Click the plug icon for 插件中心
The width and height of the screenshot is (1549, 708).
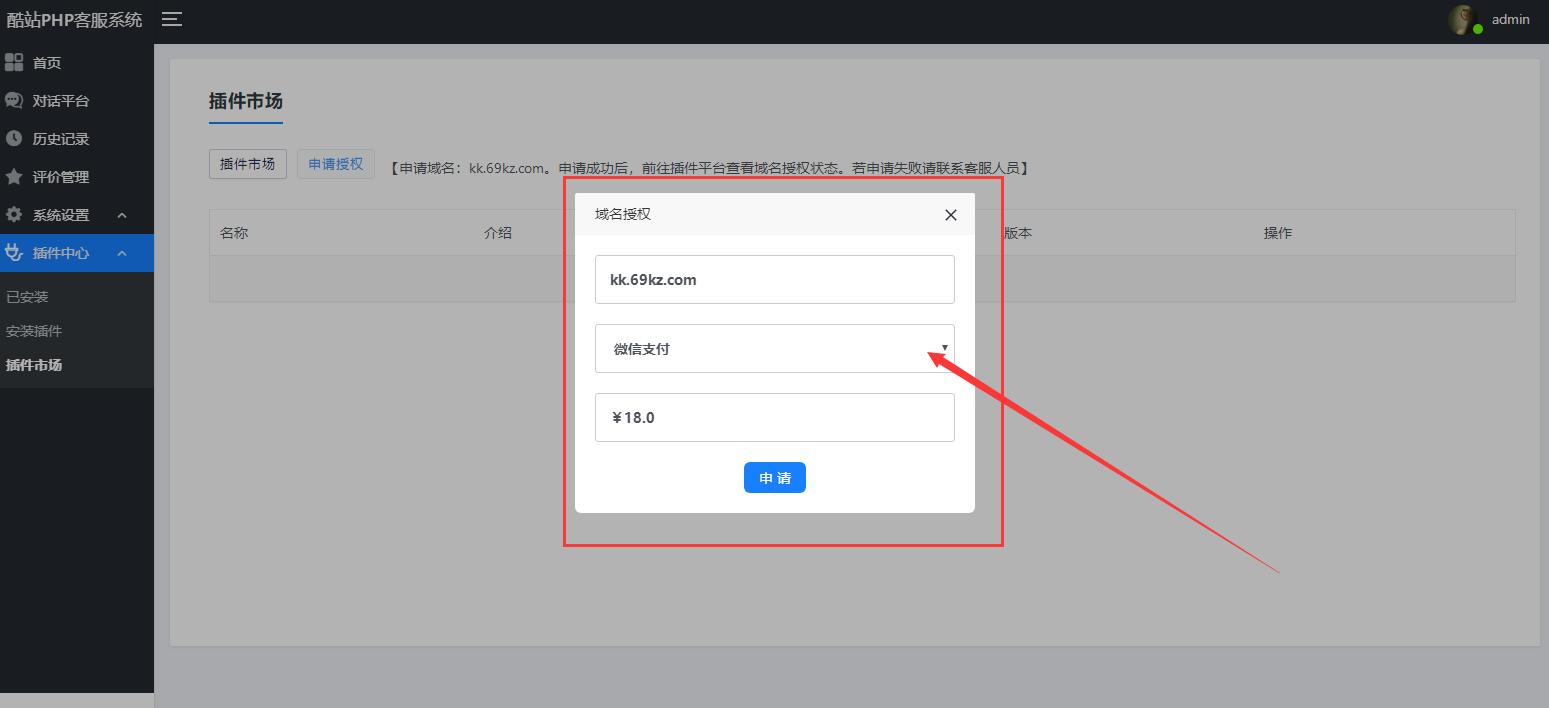coord(14,253)
